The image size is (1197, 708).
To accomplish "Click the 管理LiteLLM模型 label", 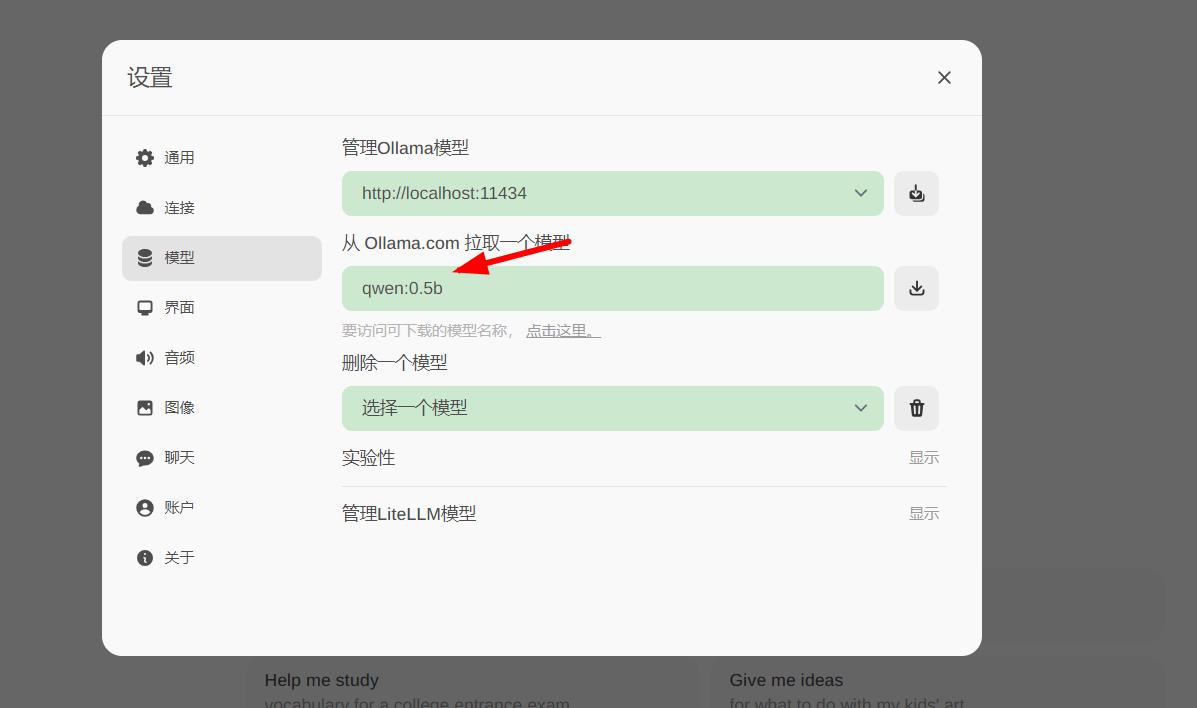I will [x=409, y=513].
